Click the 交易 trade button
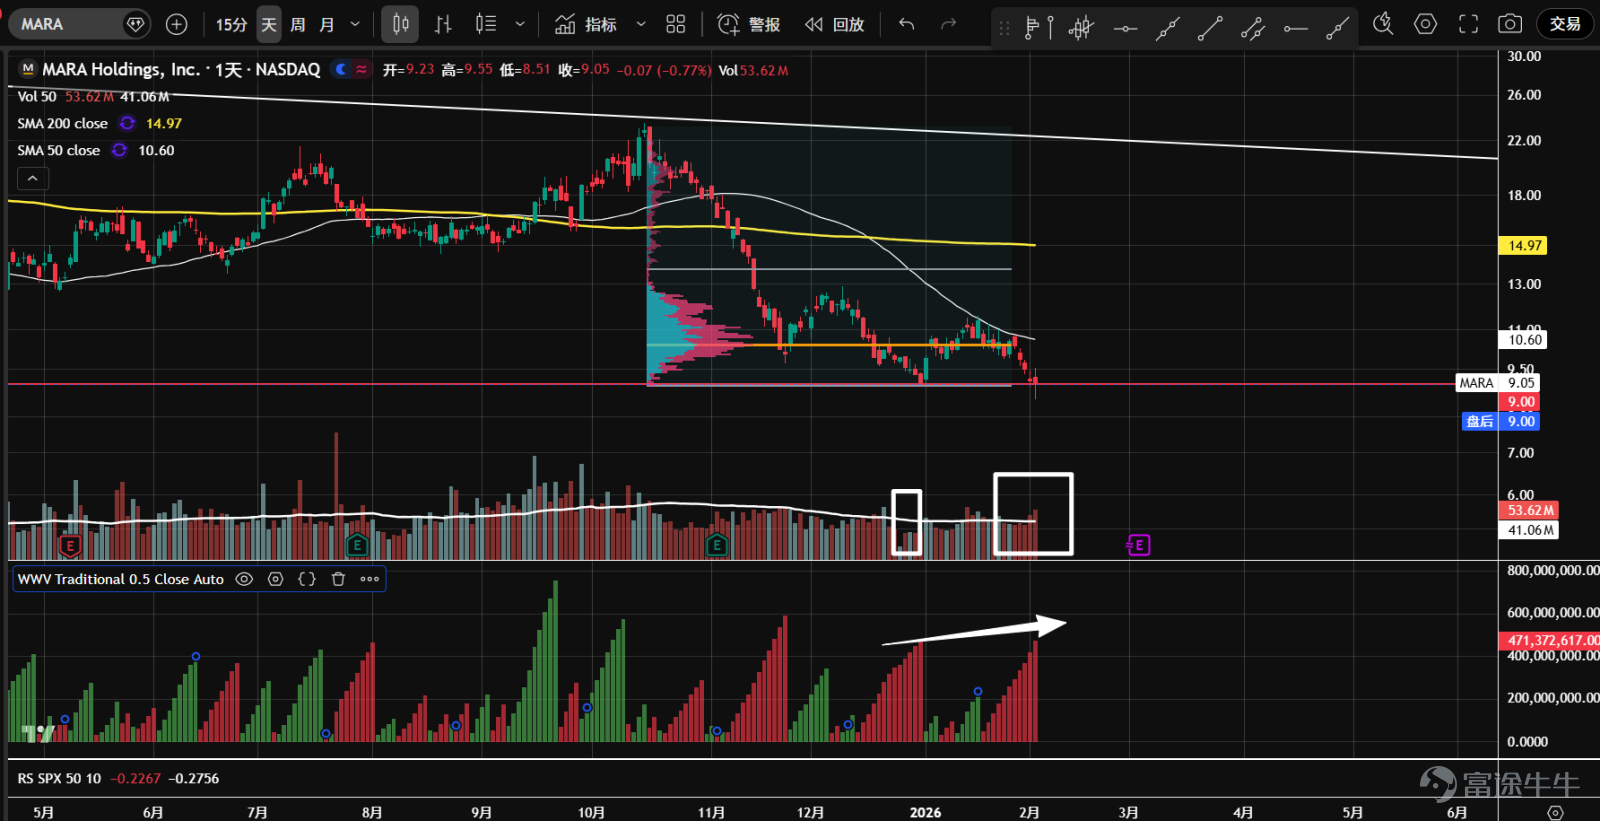 (x=1565, y=24)
